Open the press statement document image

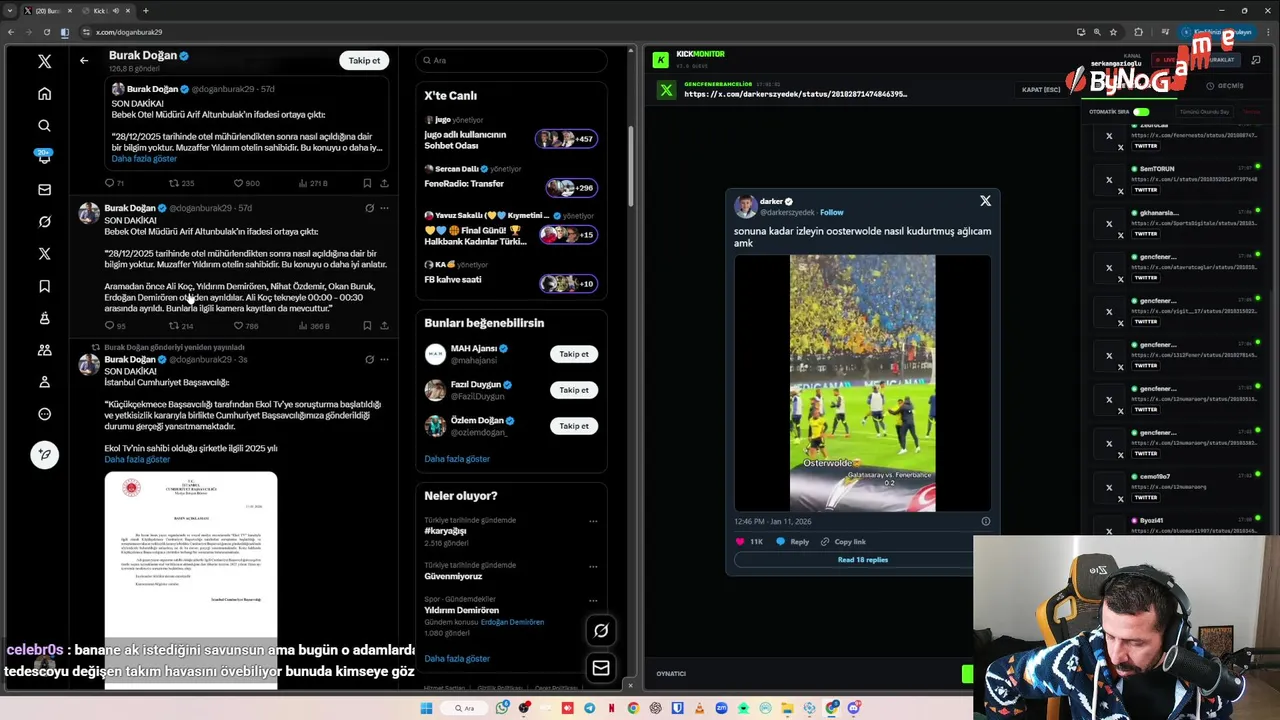(x=191, y=580)
